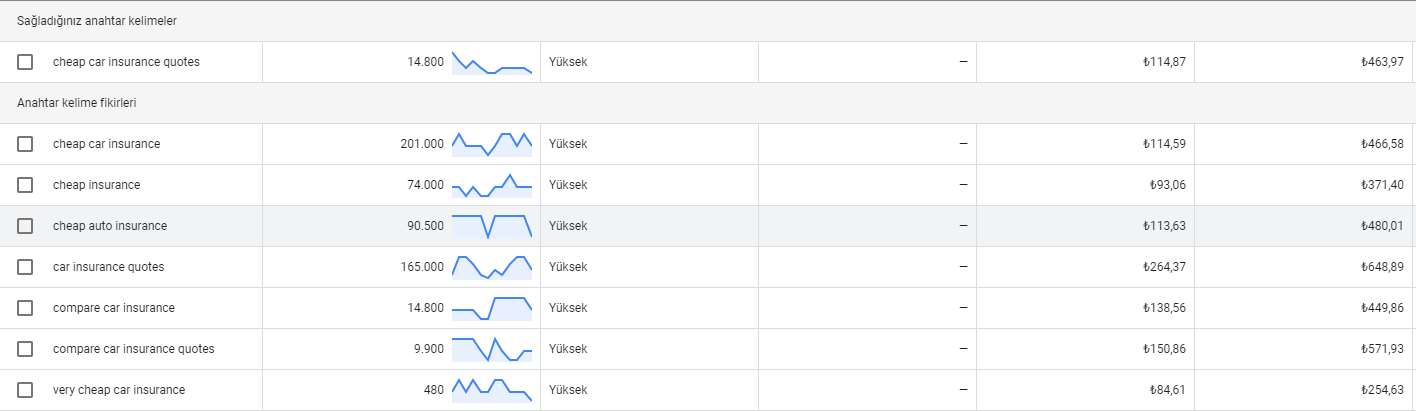Select the ₺648,89 bid value

point(1382,267)
